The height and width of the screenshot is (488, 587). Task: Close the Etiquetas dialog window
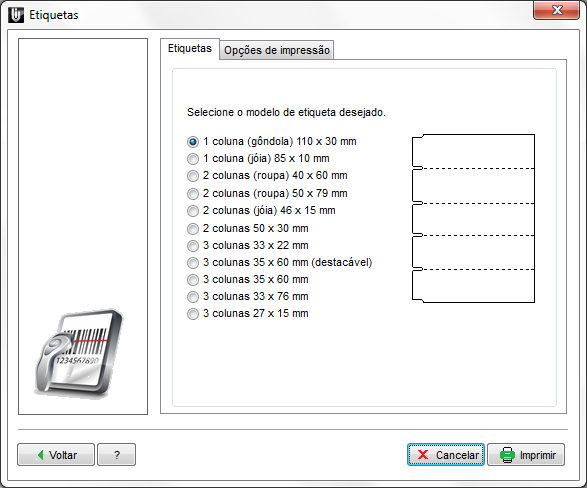pyautogui.click(x=557, y=10)
